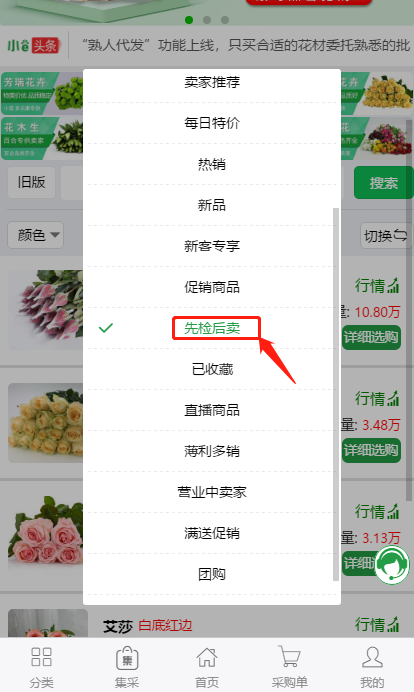
Task: Click the popup list scrollbar
Action: click(336, 394)
